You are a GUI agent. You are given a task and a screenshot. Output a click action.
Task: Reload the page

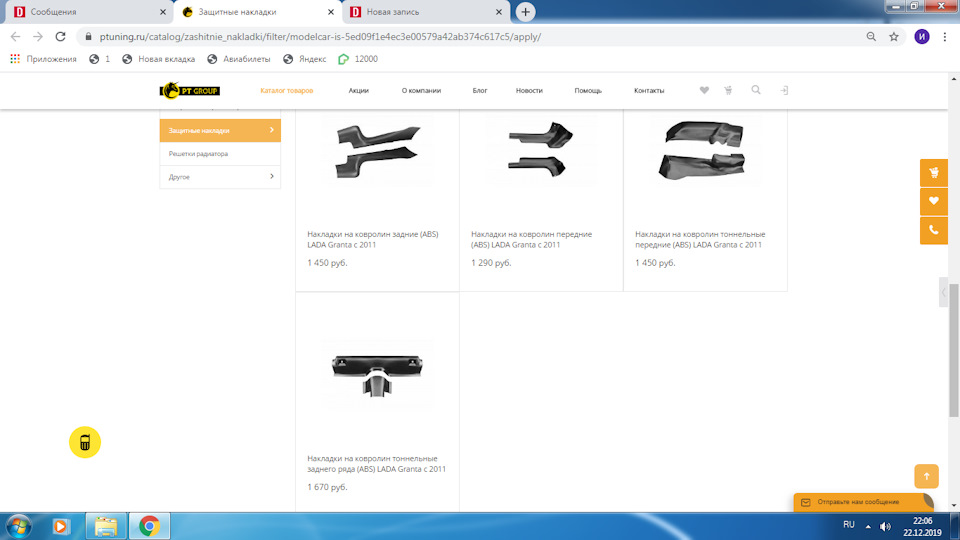click(60, 37)
